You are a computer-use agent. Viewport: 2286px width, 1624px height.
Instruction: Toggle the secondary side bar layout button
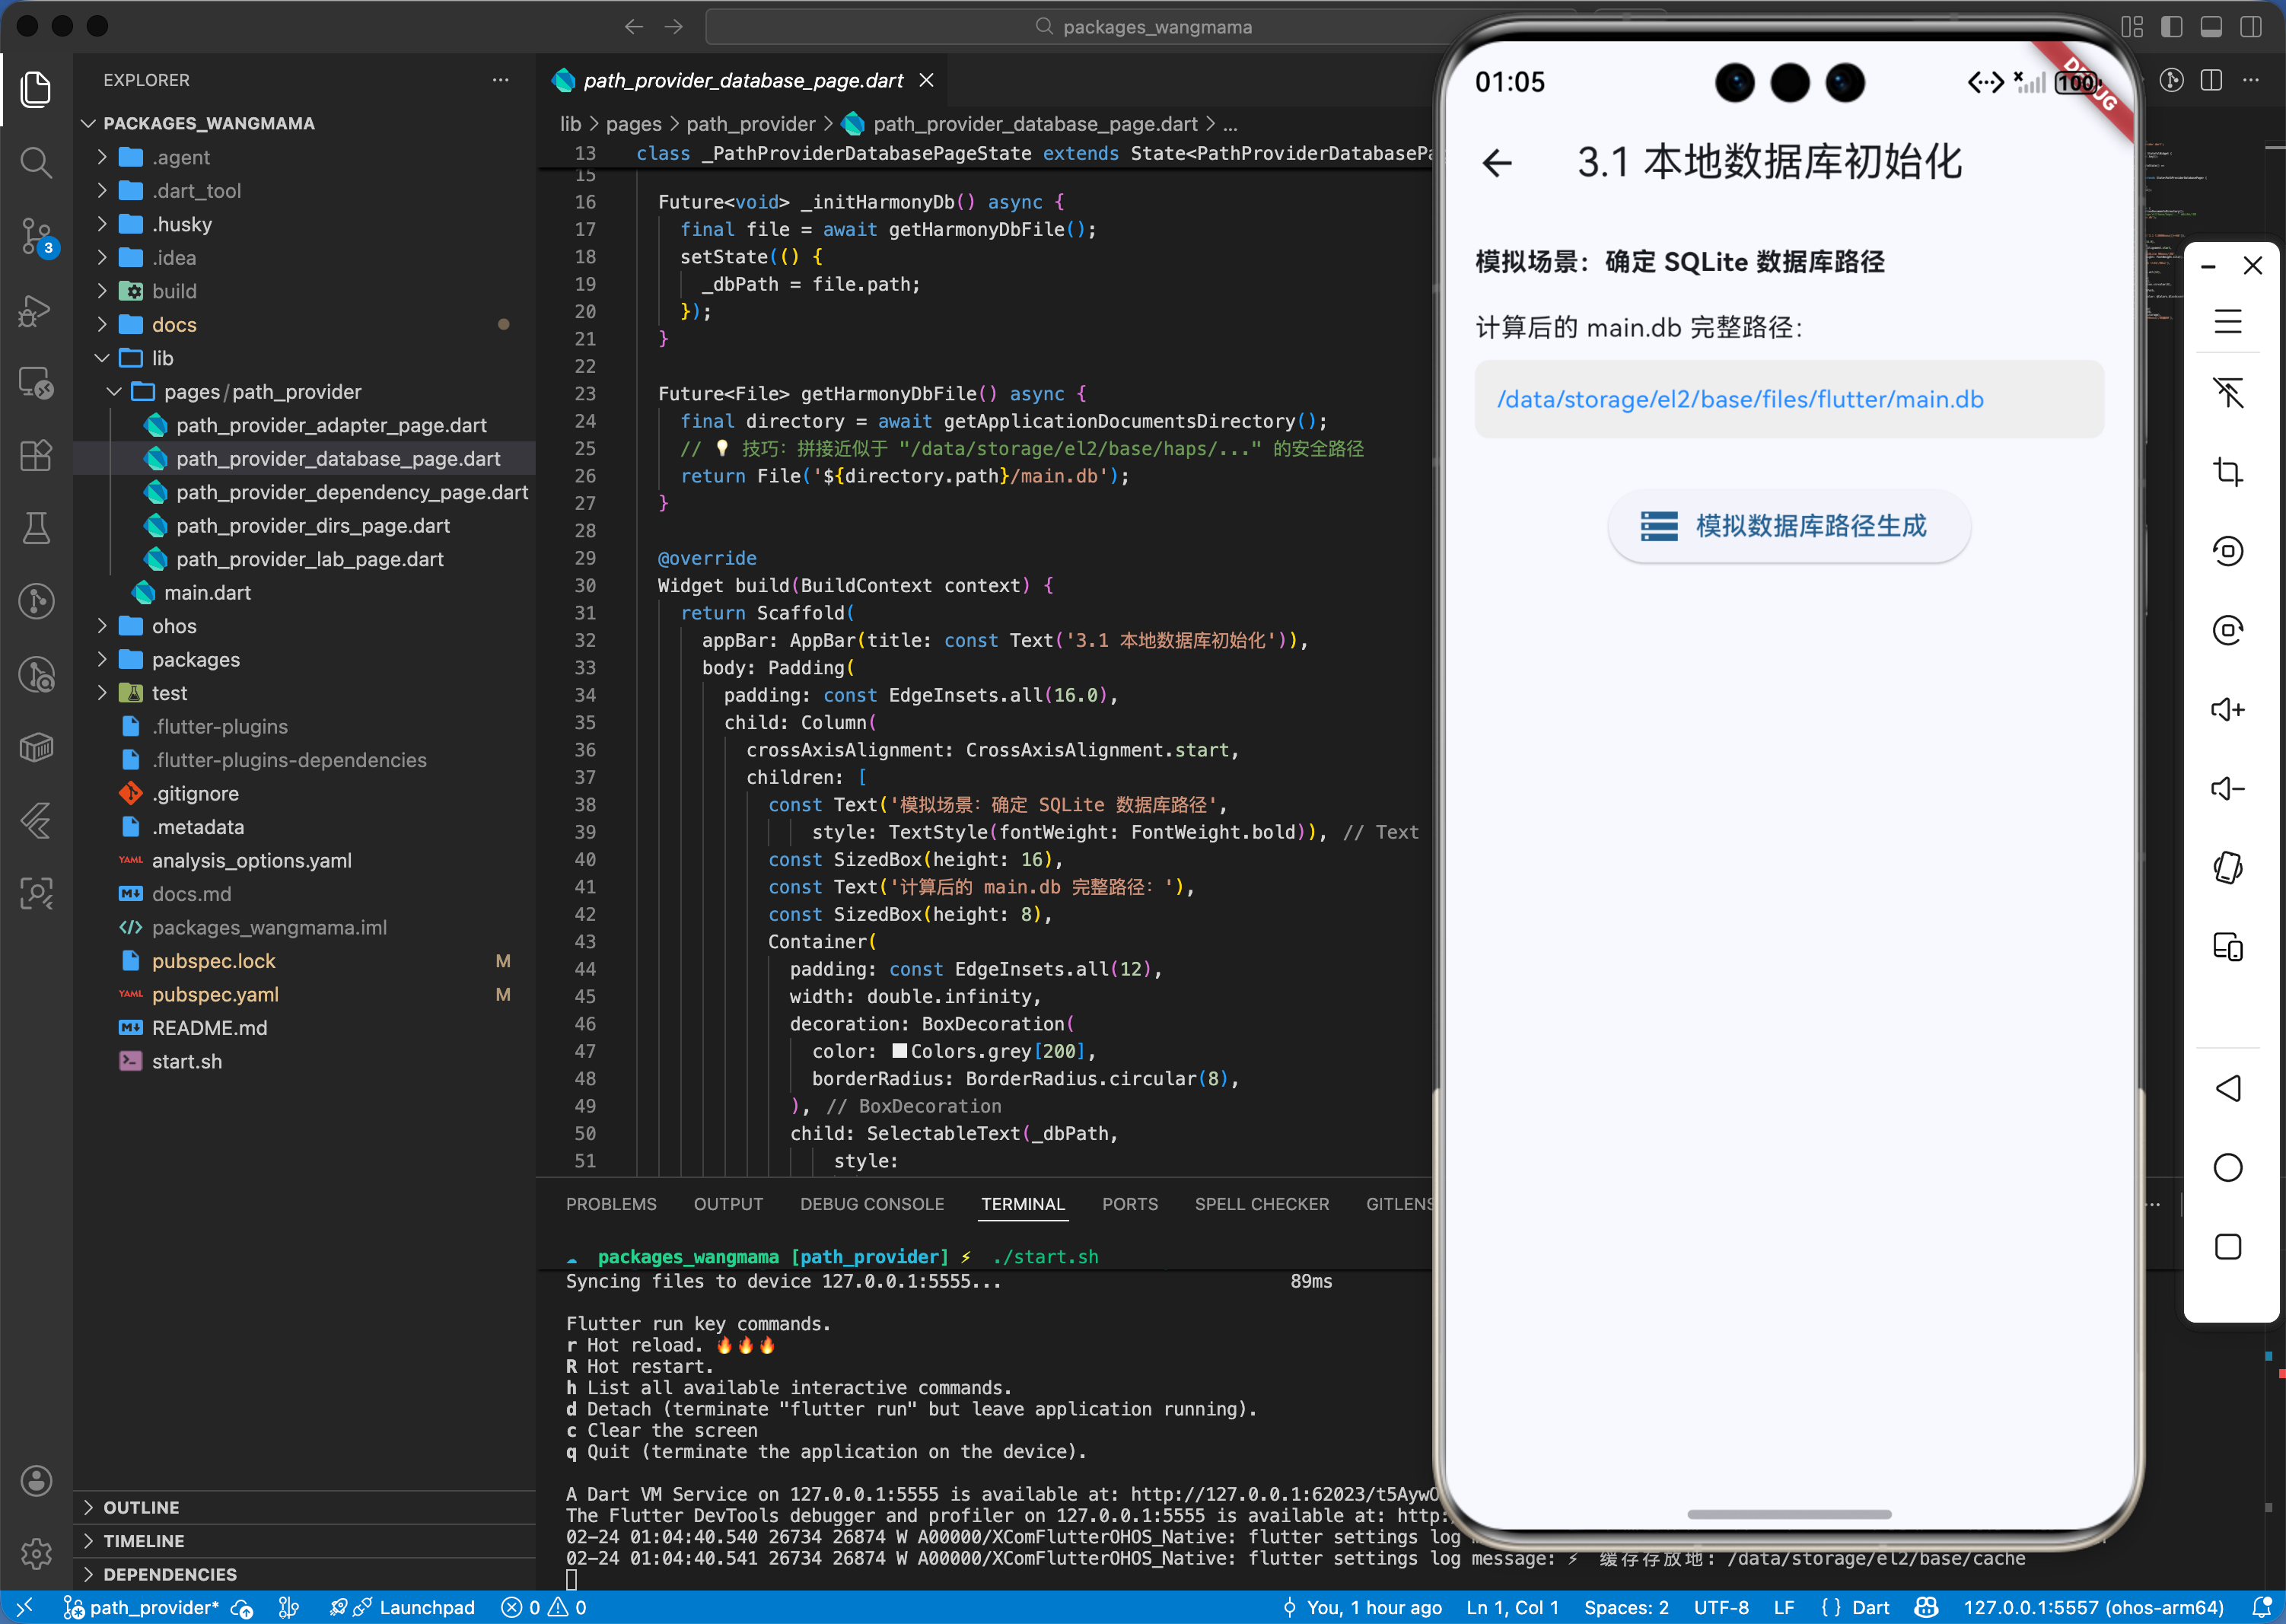tap(2250, 27)
